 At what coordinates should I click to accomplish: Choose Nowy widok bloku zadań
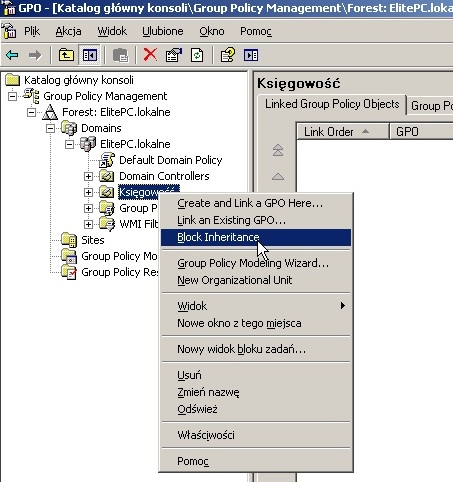(x=256, y=349)
